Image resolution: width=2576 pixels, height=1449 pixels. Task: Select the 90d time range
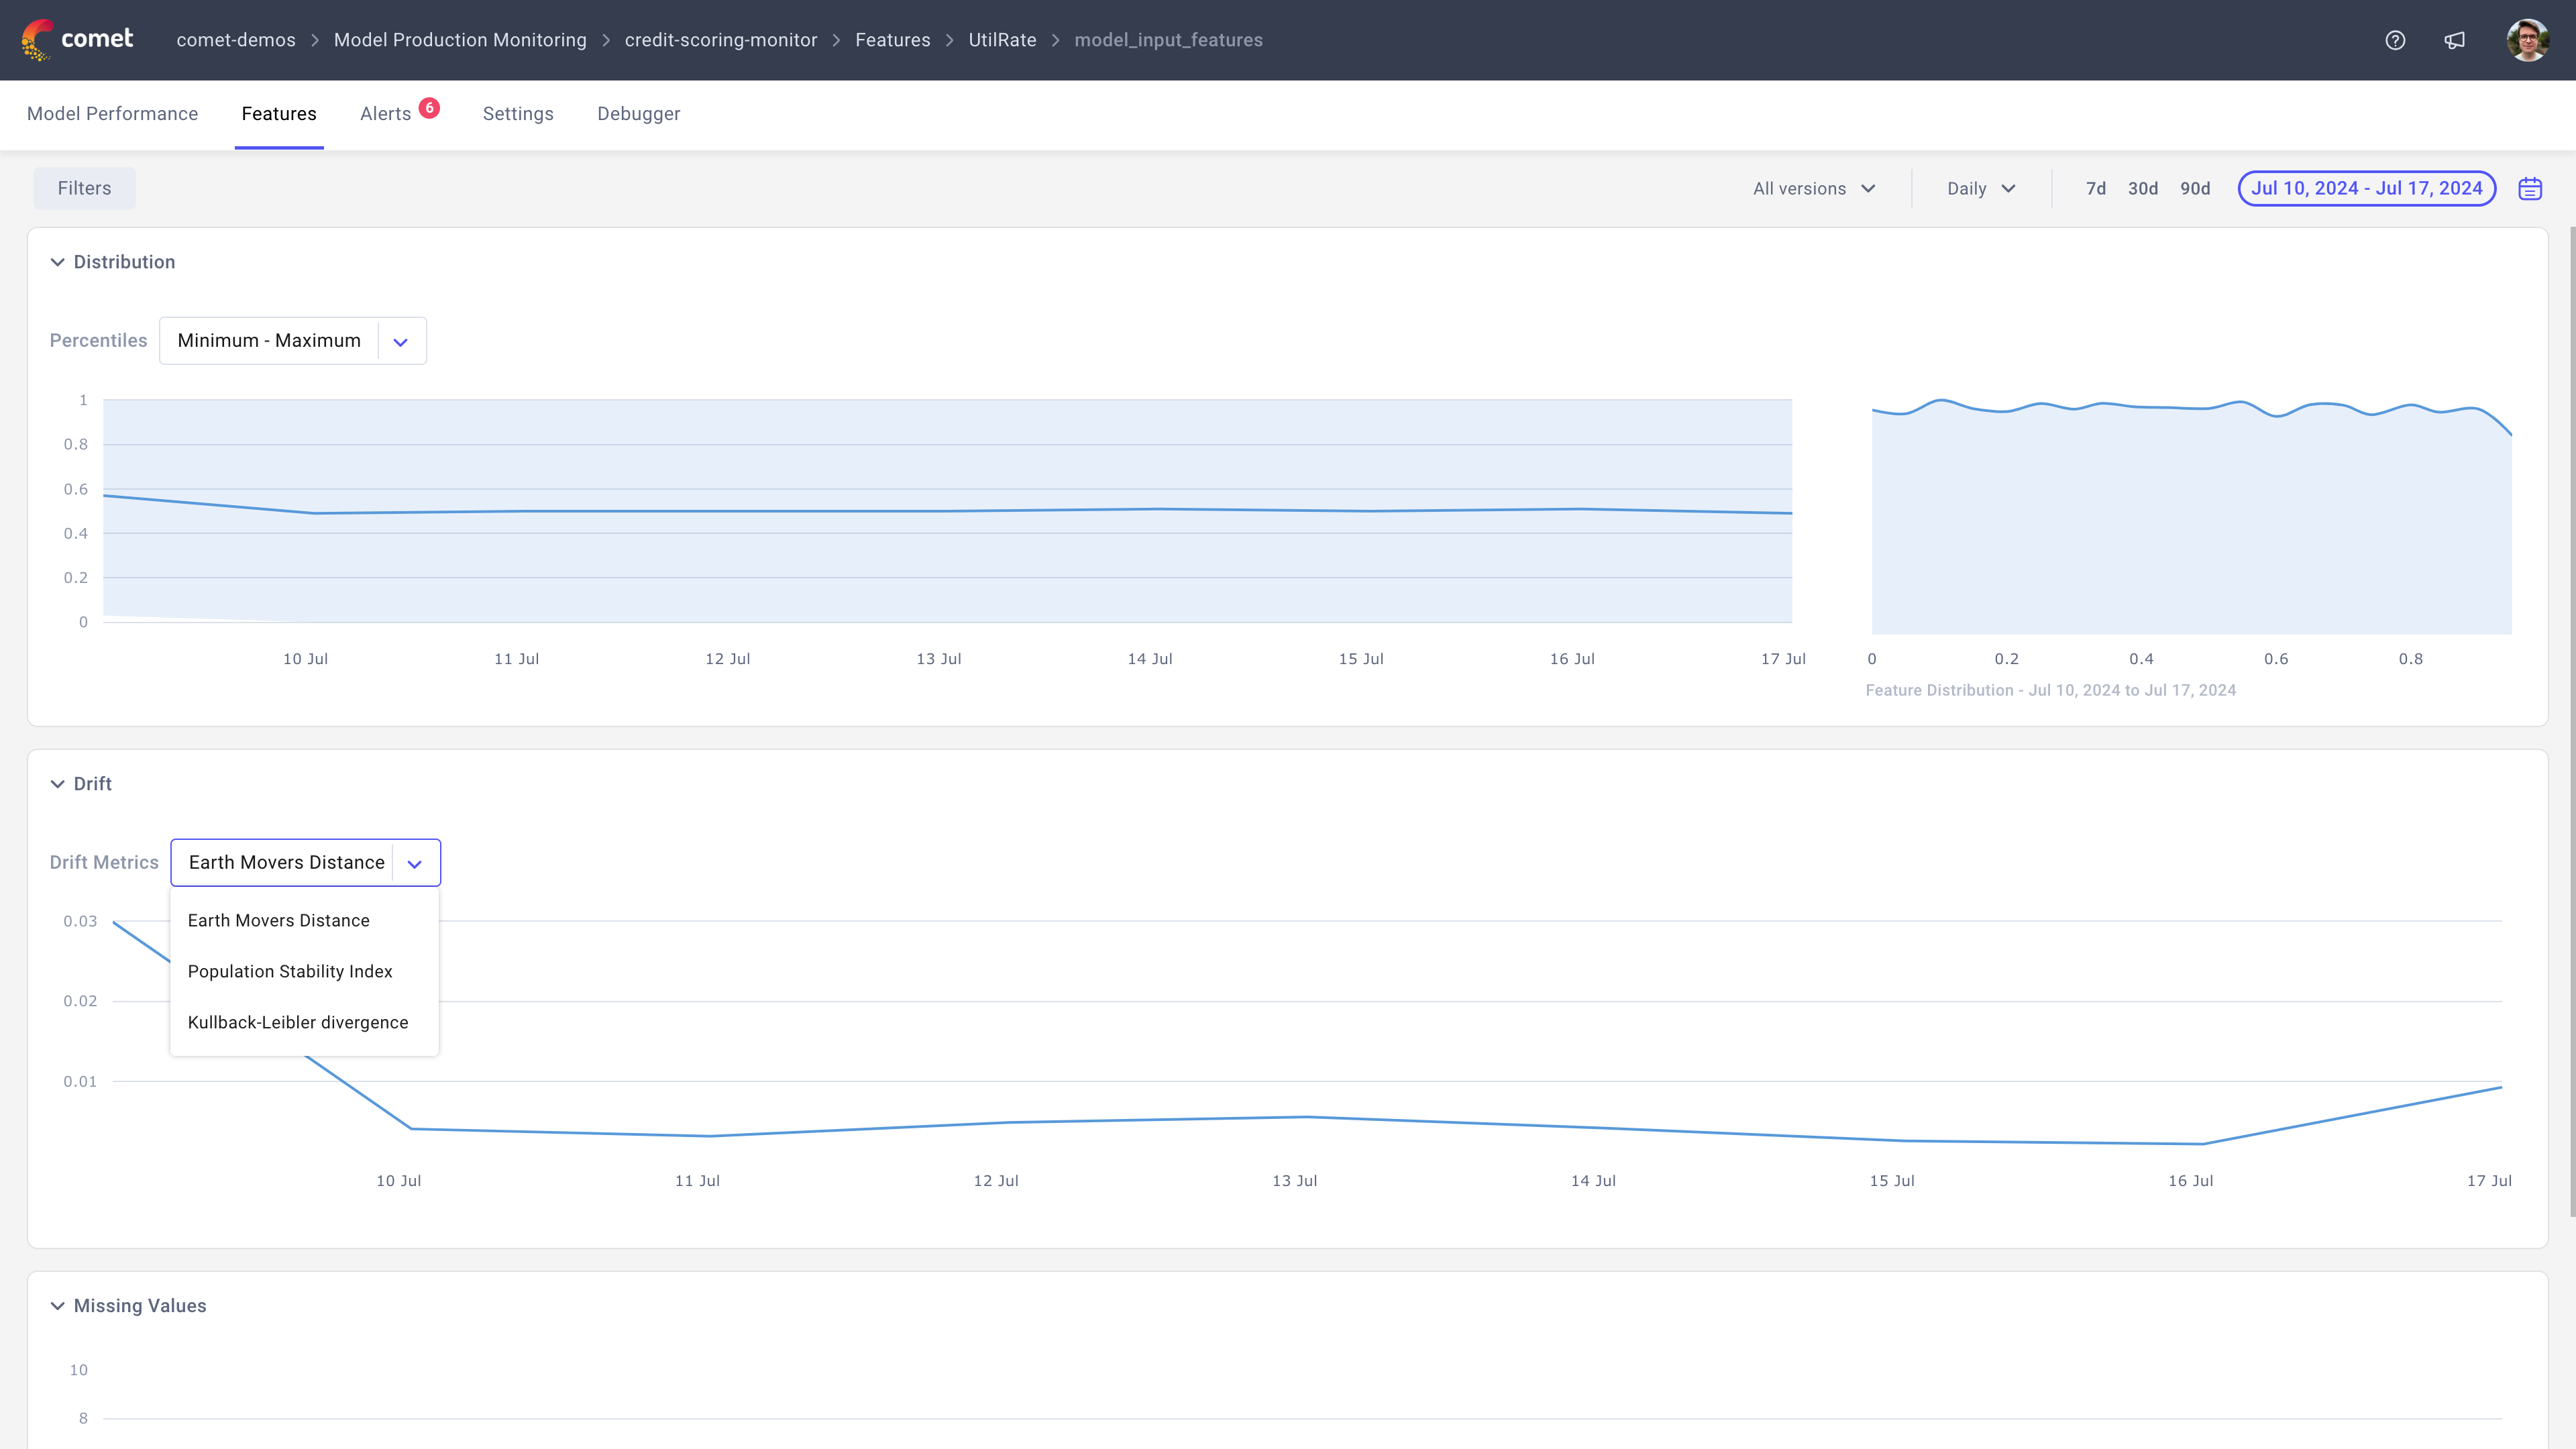2195,188
